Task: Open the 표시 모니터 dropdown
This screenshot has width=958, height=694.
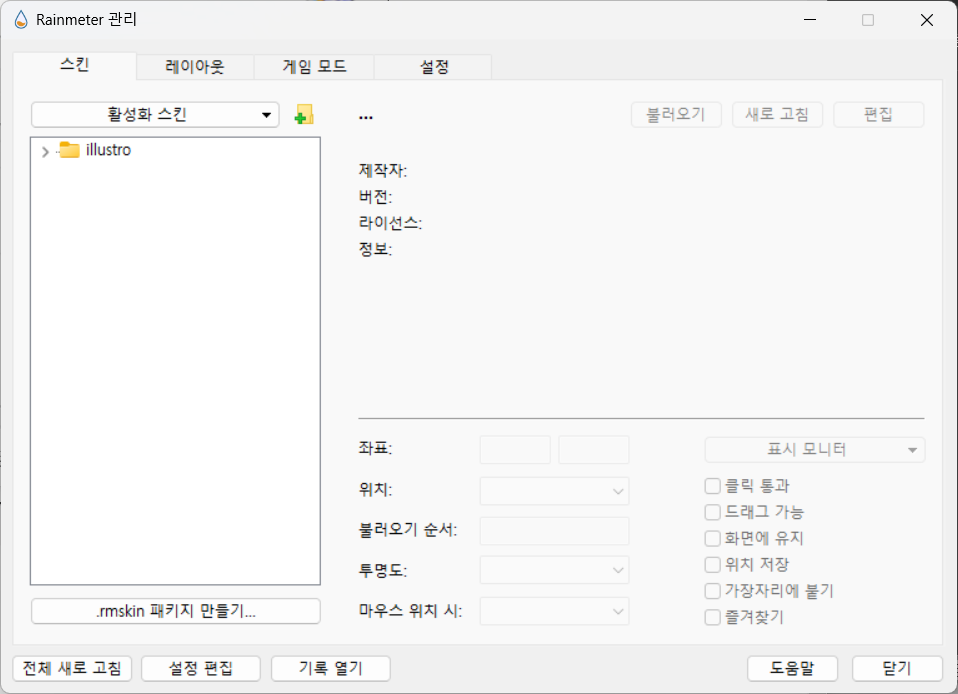Action: (814, 450)
